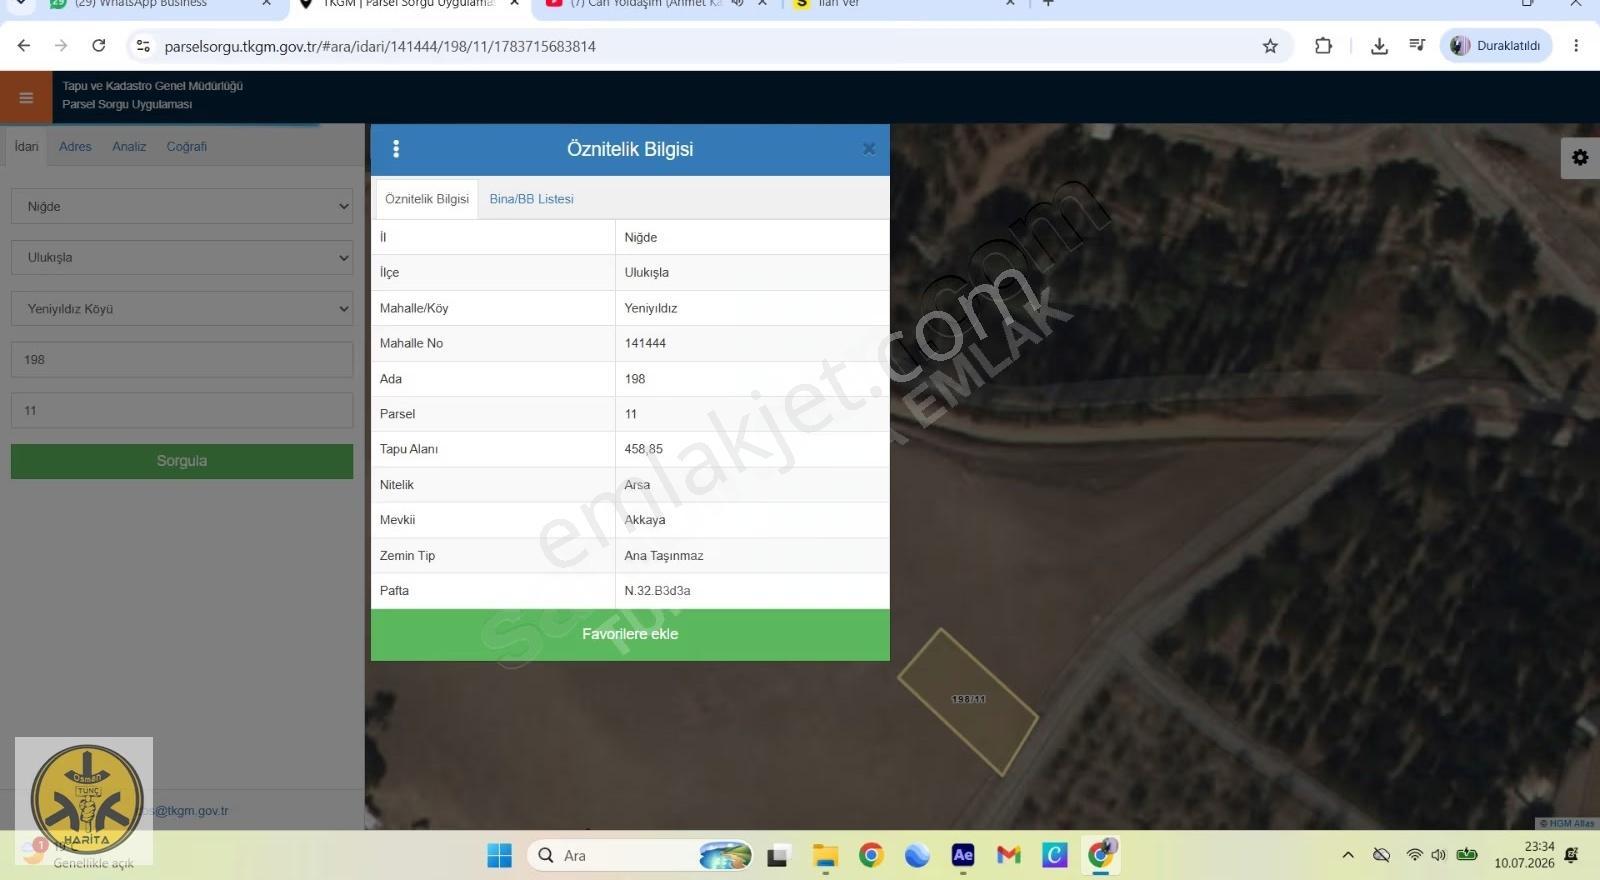Check the battery status icon
Screen dimensions: 1600x880
click(x=1467, y=855)
